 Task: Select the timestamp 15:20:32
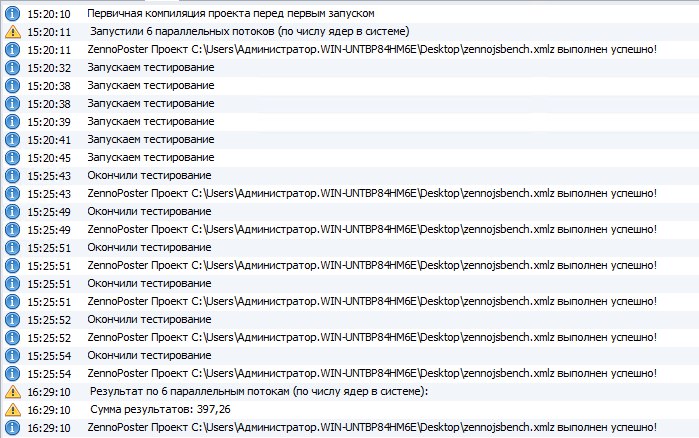(x=49, y=68)
